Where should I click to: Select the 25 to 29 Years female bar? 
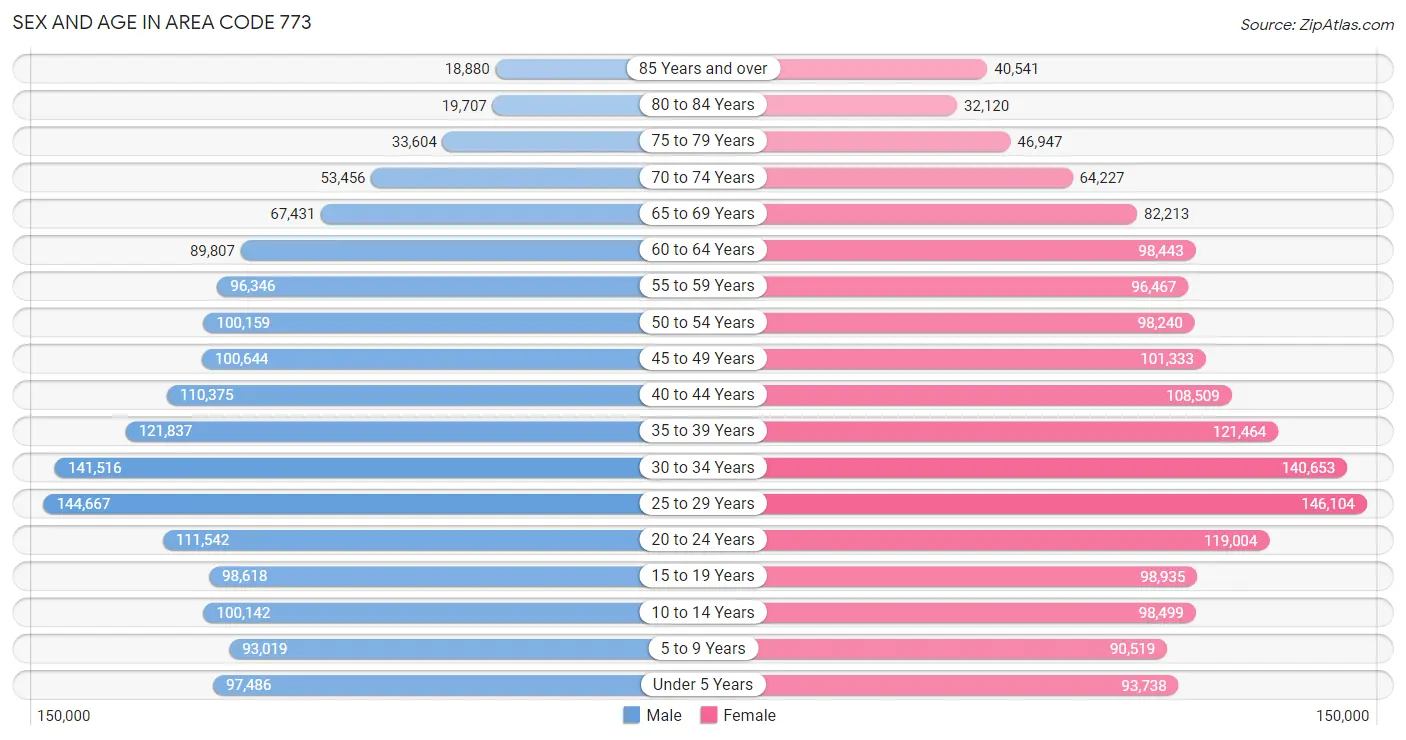click(1035, 504)
